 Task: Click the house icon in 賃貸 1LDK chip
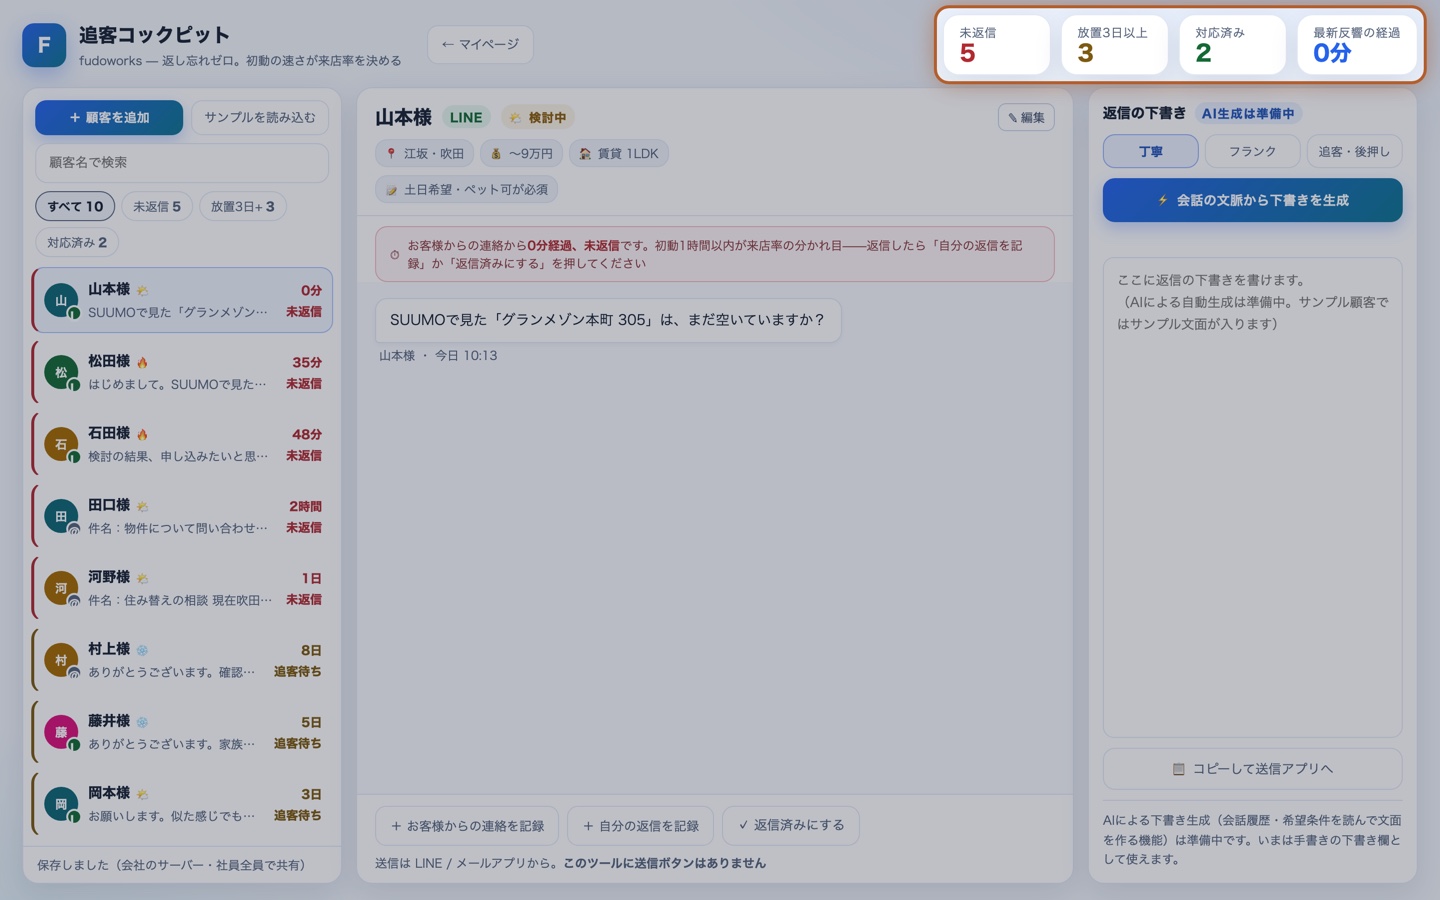(585, 154)
